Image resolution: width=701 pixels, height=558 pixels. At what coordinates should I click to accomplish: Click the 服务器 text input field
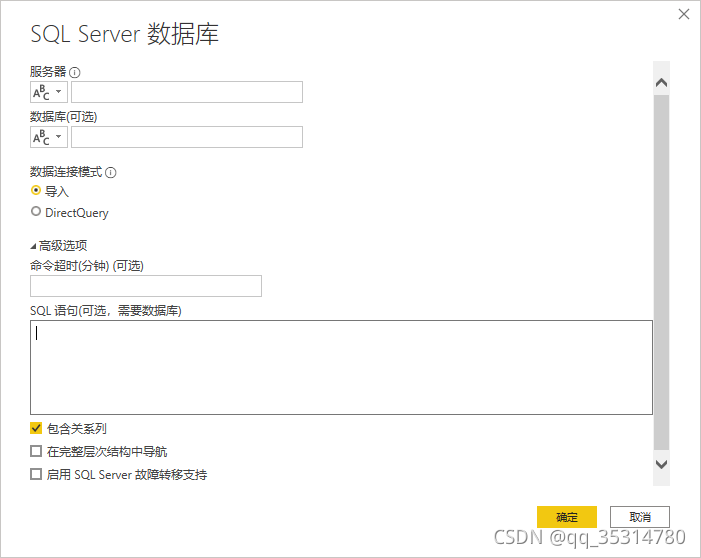click(187, 92)
